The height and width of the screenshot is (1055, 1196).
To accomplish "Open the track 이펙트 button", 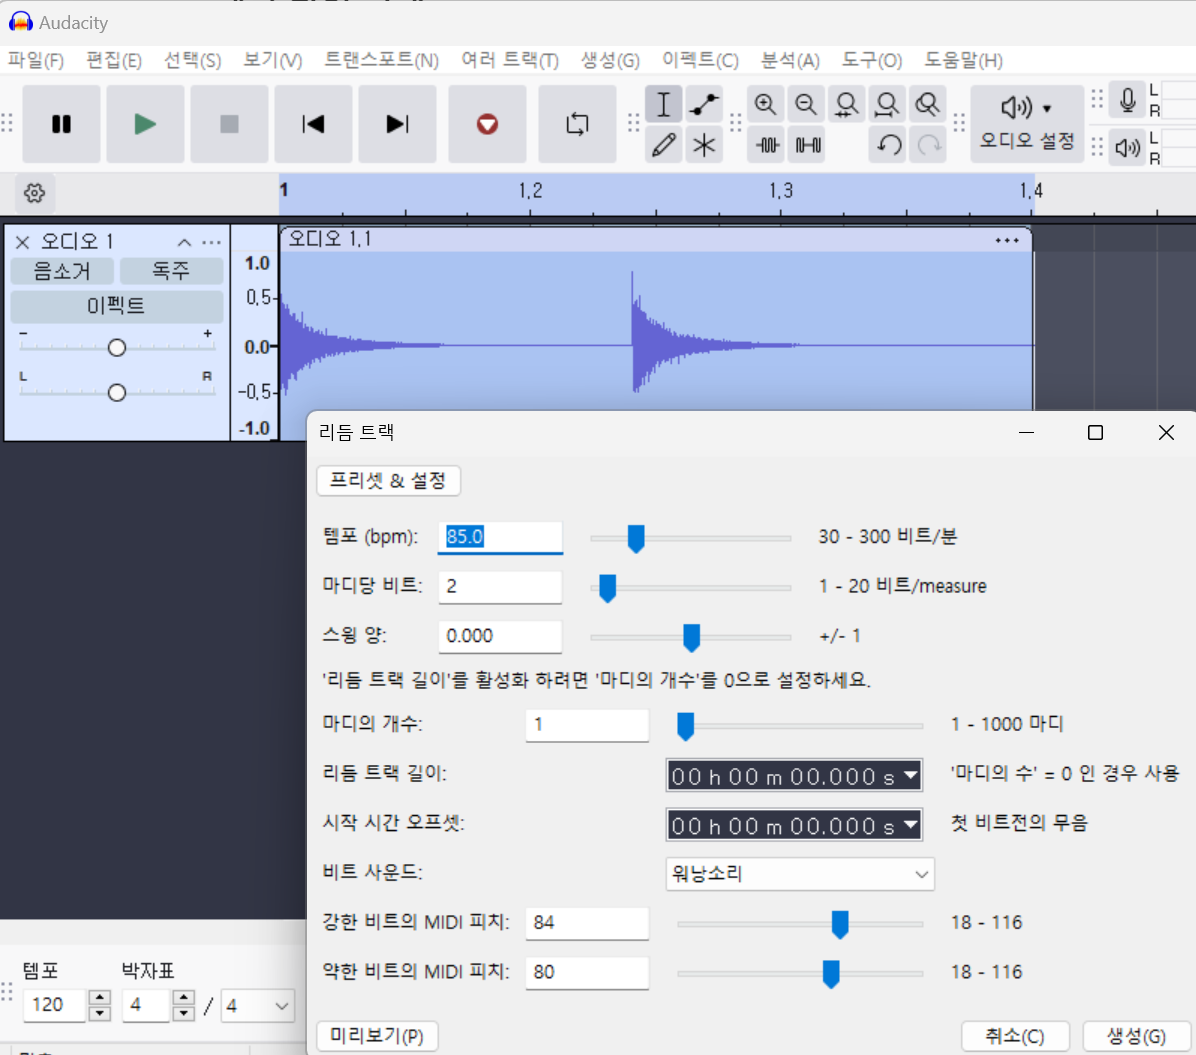I will tap(117, 306).
